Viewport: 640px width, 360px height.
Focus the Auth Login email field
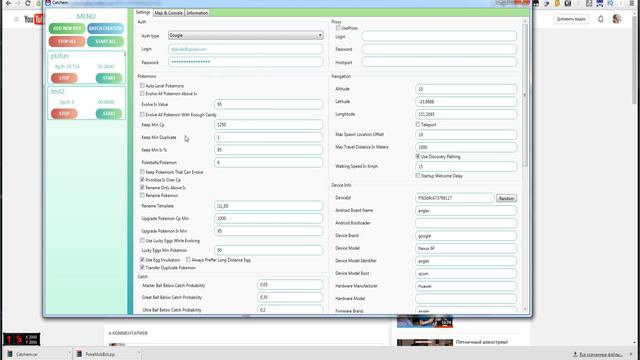tap(246, 49)
